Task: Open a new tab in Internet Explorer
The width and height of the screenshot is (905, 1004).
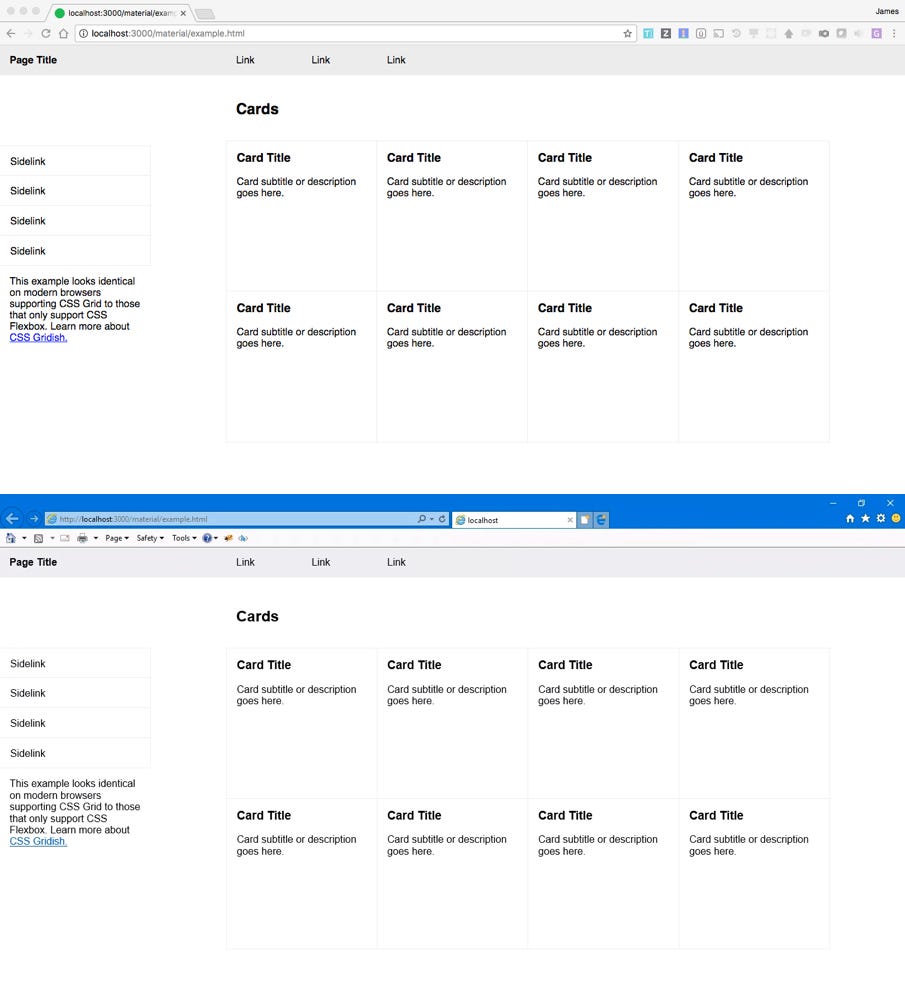Action: tap(585, 520)
